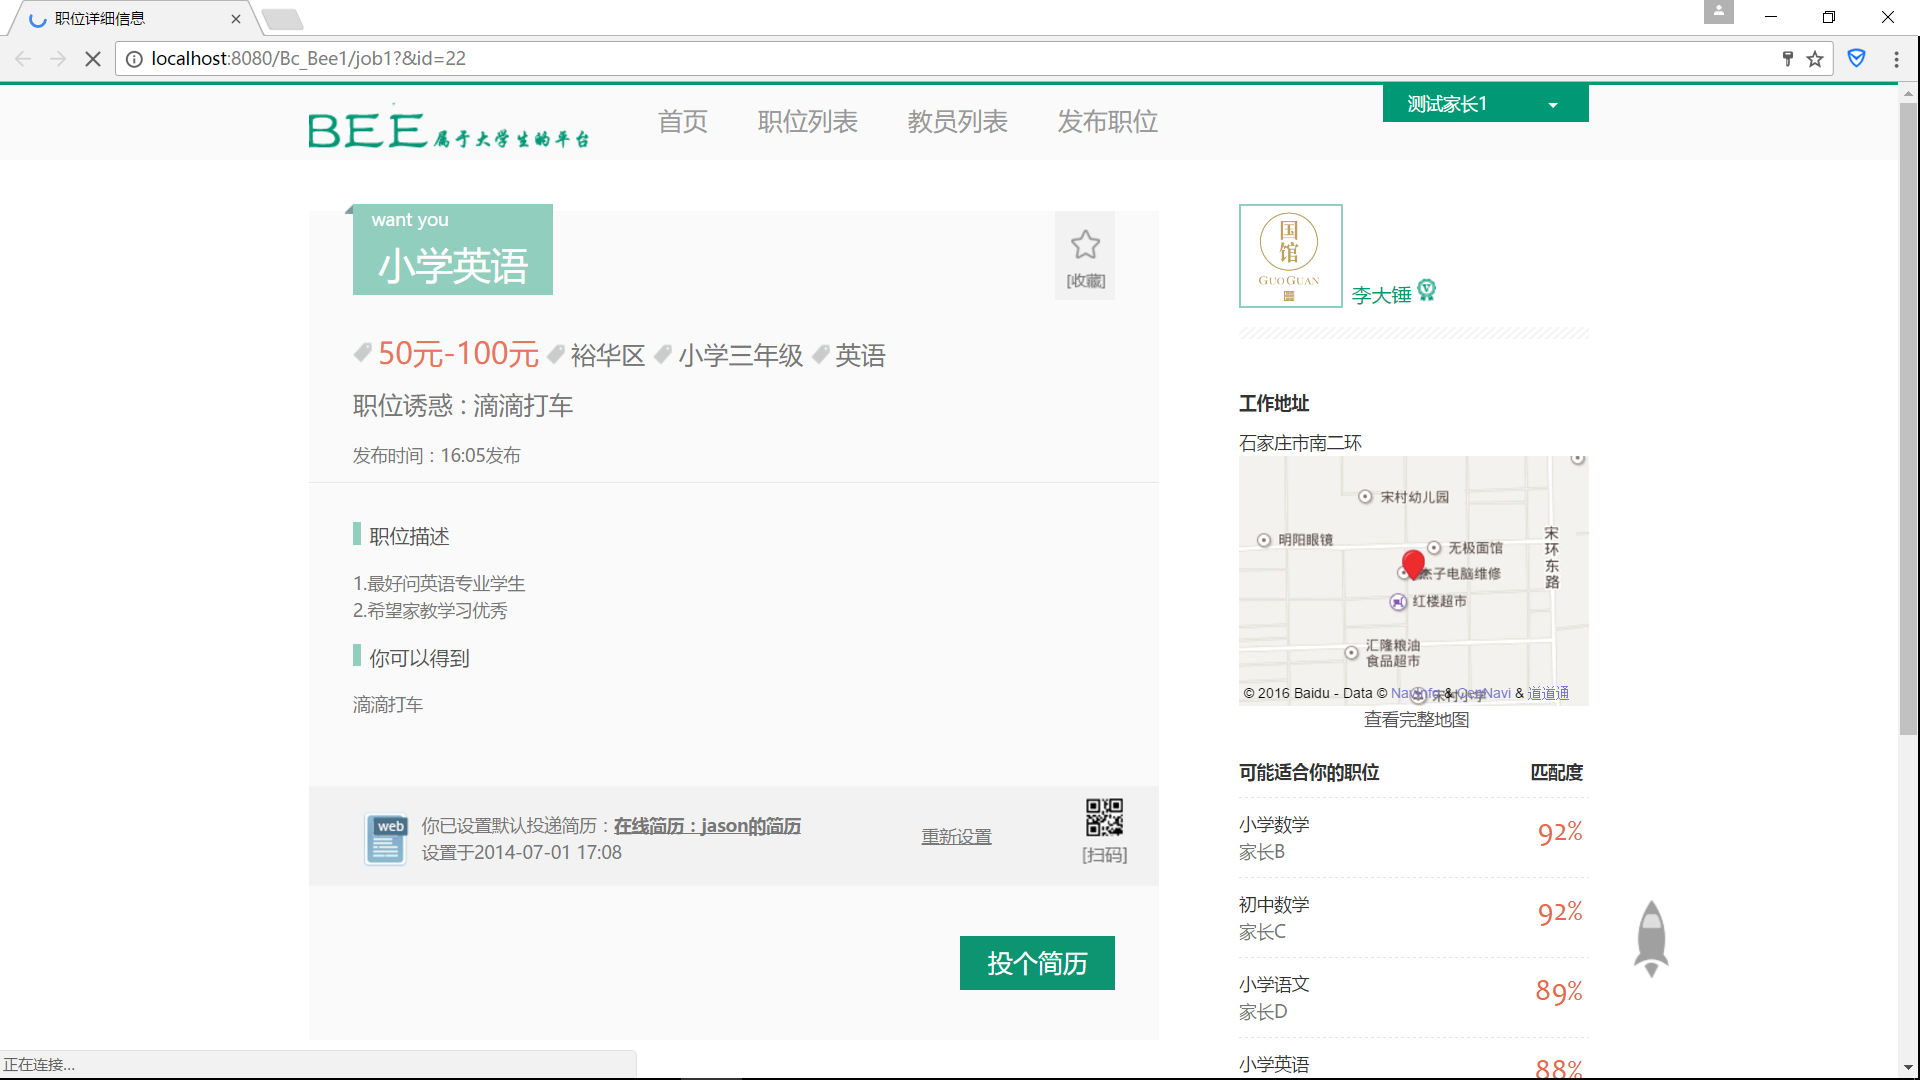Click the star favorite (收藏) icon

(x=1085, y=245)
